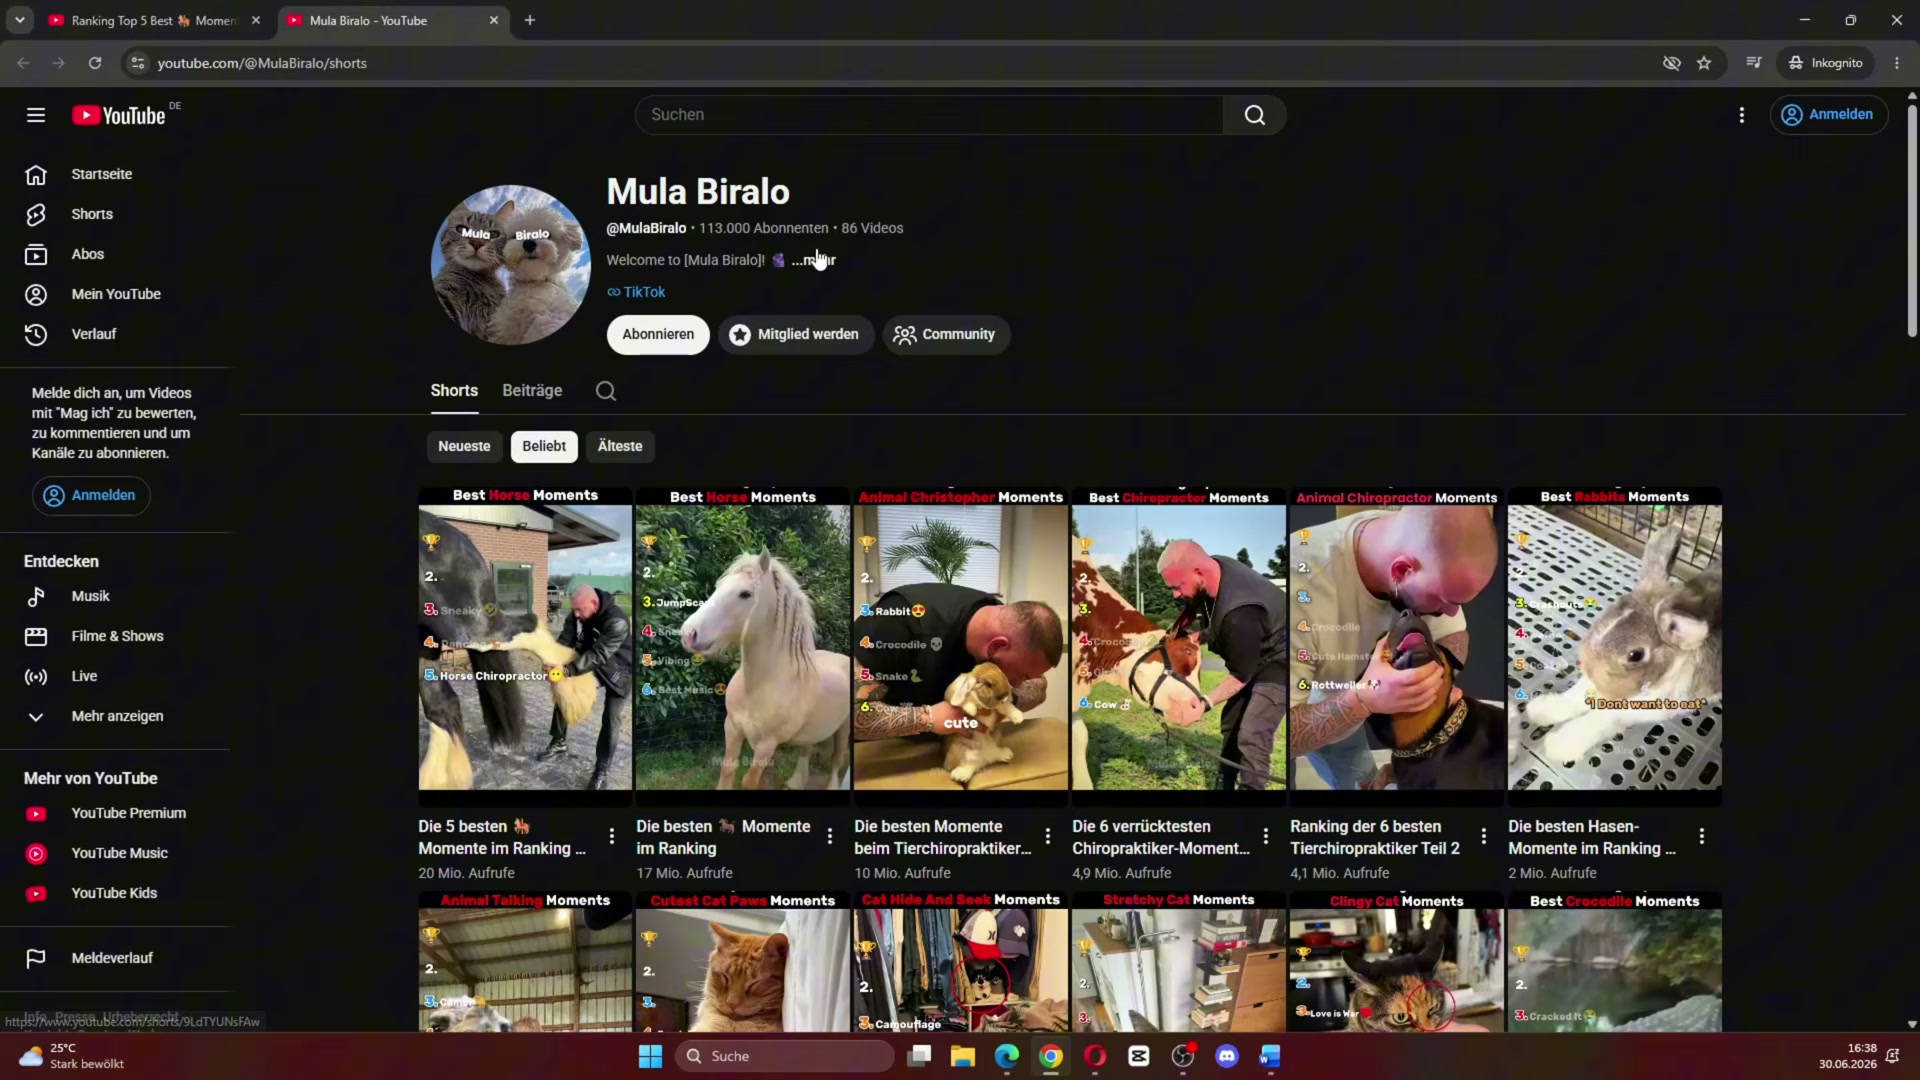Expand Mehr anzeigen in the sidebar

tap(115, 716)
